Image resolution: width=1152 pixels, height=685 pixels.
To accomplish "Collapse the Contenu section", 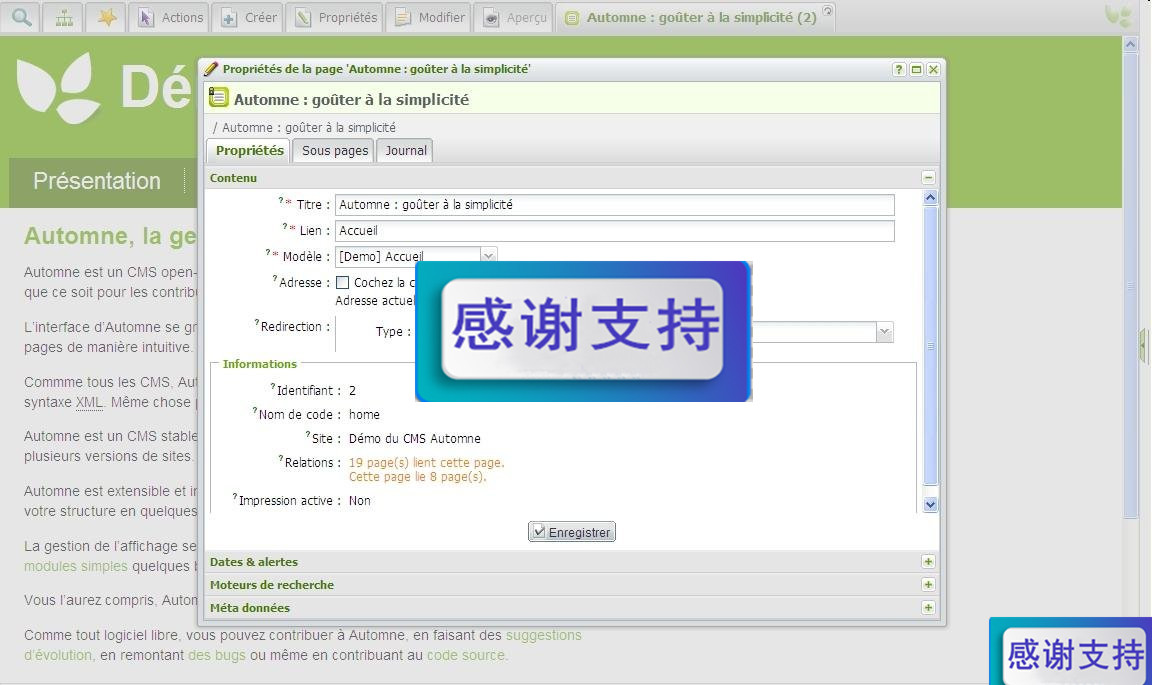I will click(x=928, y=178).
